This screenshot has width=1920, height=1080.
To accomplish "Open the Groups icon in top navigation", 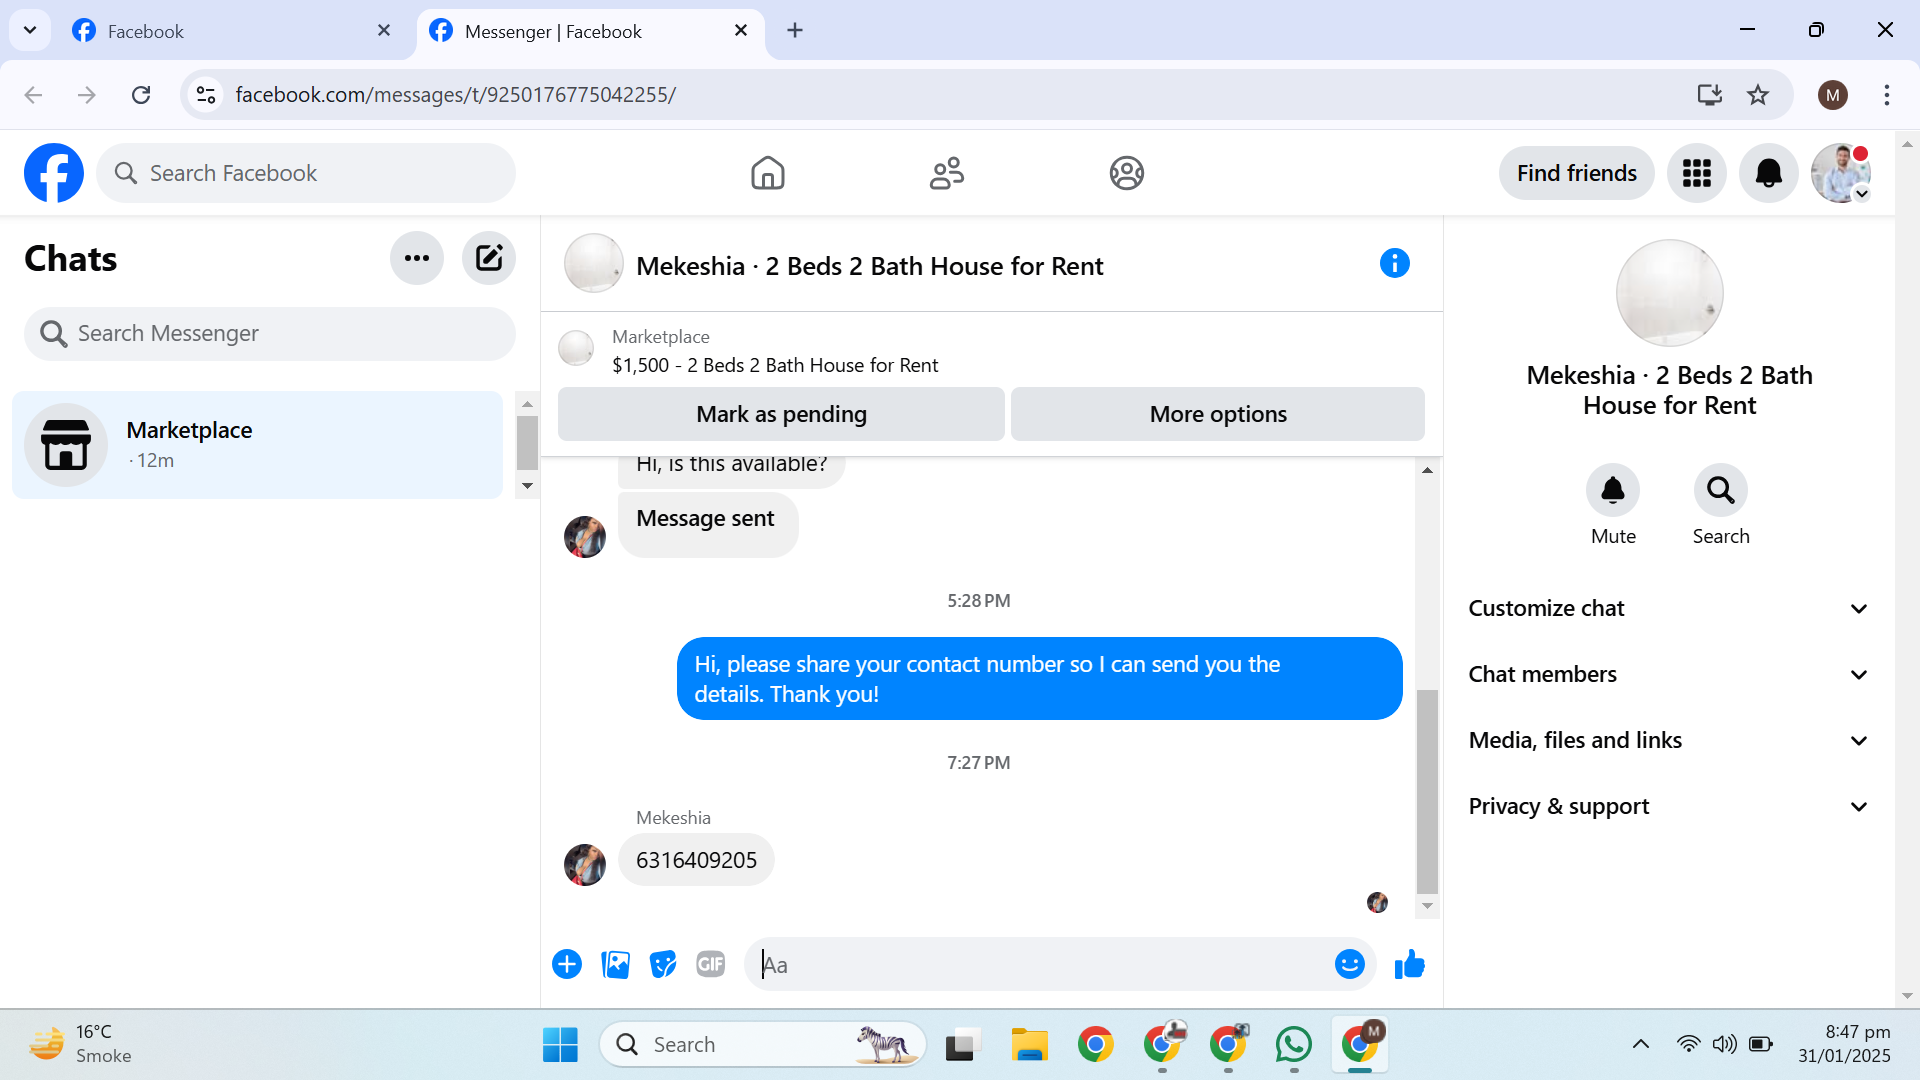I will (x=1127, y=173).
